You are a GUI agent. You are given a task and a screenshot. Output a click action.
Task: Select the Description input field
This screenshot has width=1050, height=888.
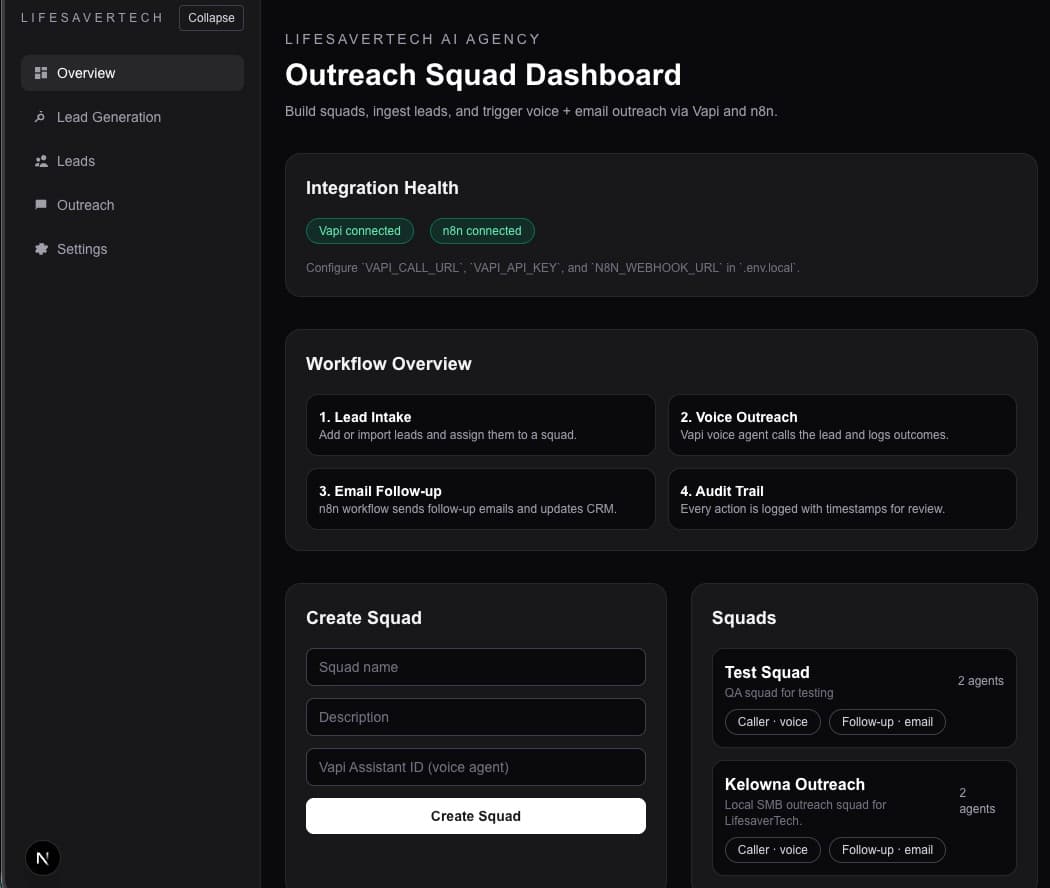[475, 717]
